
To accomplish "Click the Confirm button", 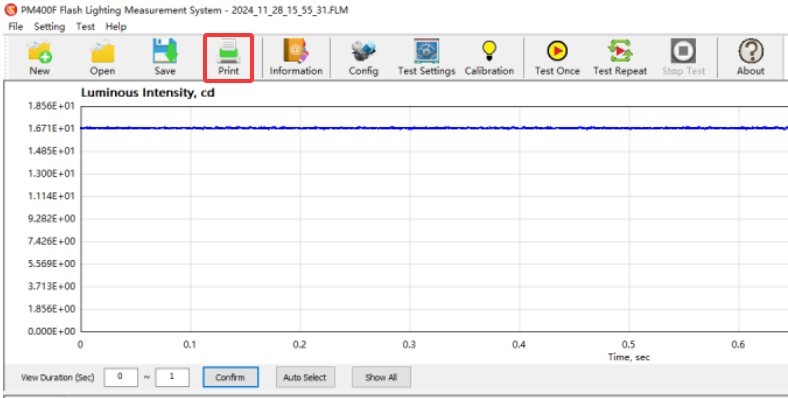I will [230, 377].
